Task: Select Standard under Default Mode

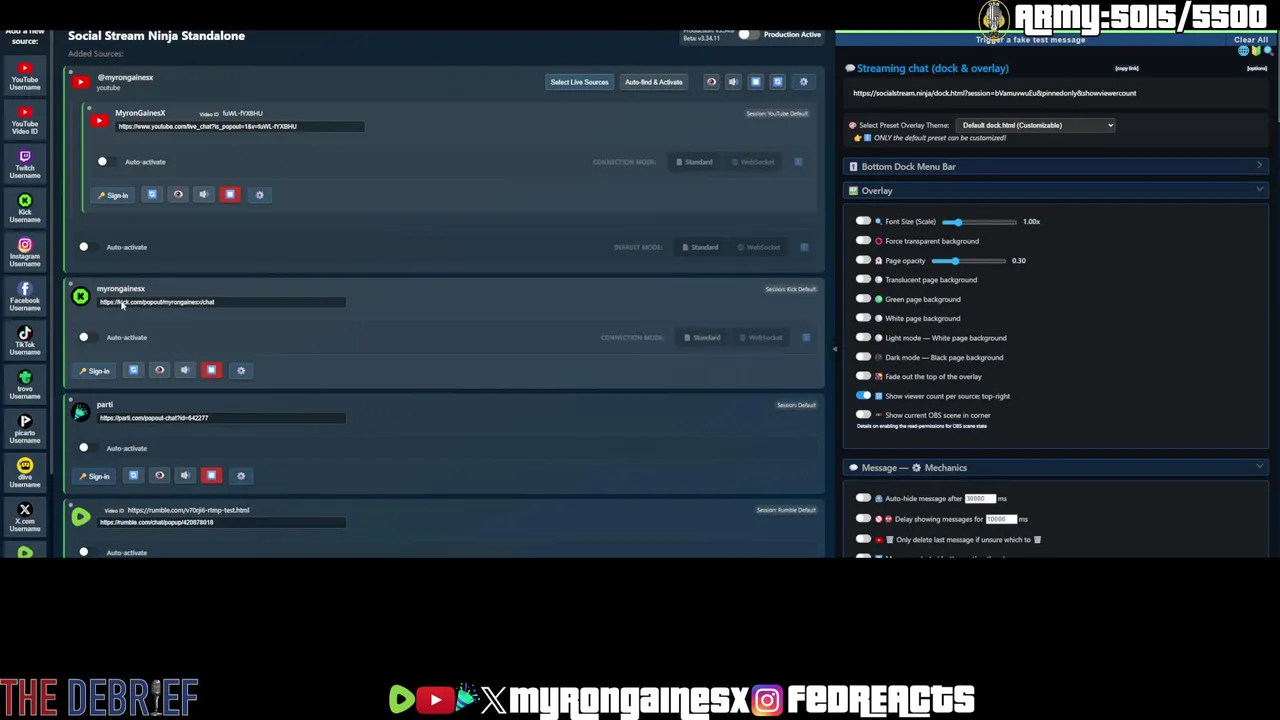Action: 700,247
